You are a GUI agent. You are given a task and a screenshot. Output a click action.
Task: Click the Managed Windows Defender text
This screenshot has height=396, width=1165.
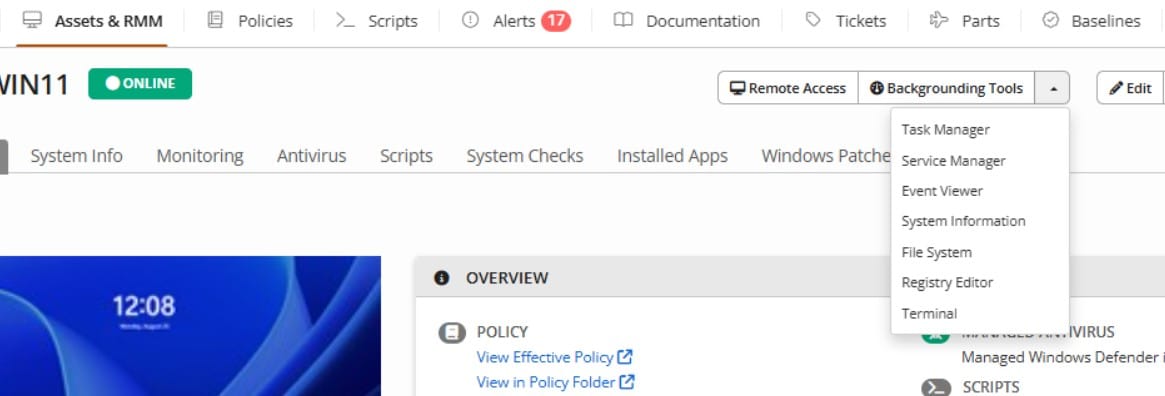[x=1063, y=357]
